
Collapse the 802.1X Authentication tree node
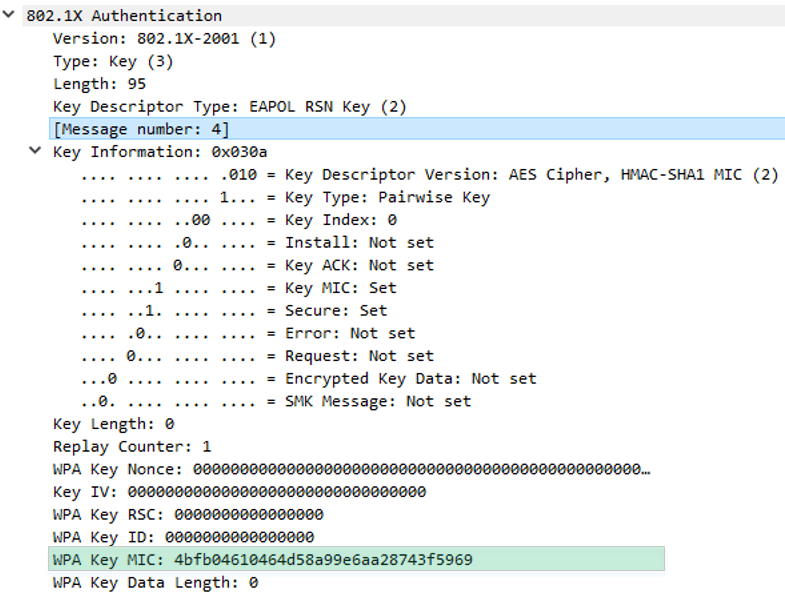pyautogui.click(x=9, y=15)
